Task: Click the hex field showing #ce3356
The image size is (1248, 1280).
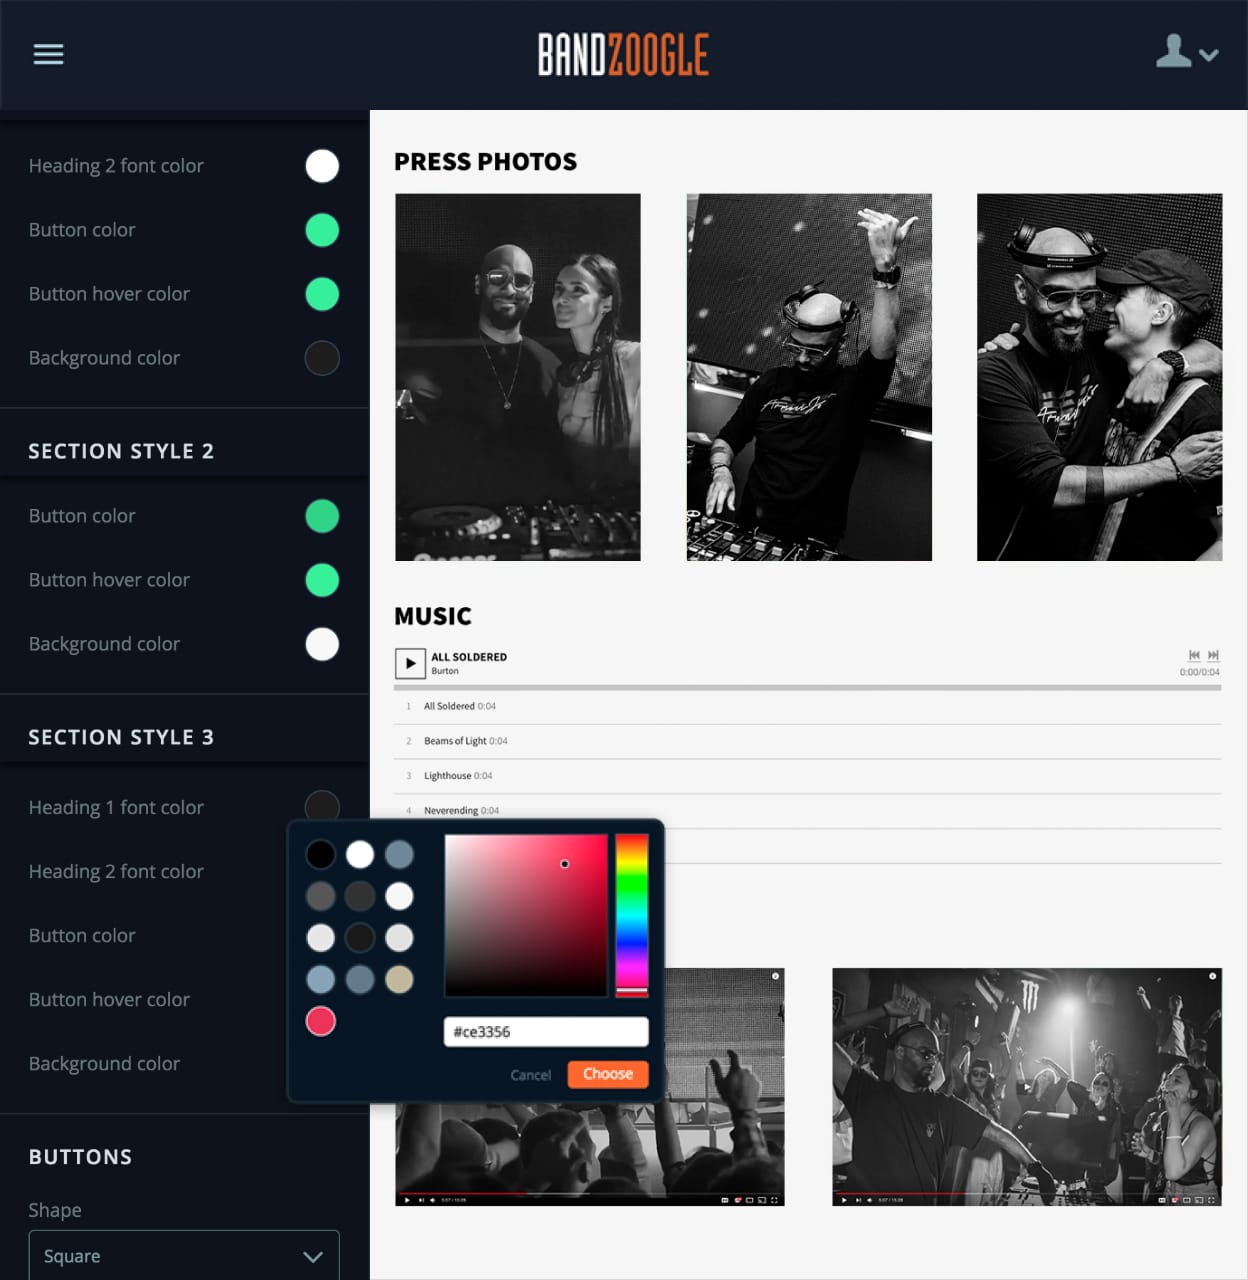Action: pyautogui.click(x=546, y=1031)
